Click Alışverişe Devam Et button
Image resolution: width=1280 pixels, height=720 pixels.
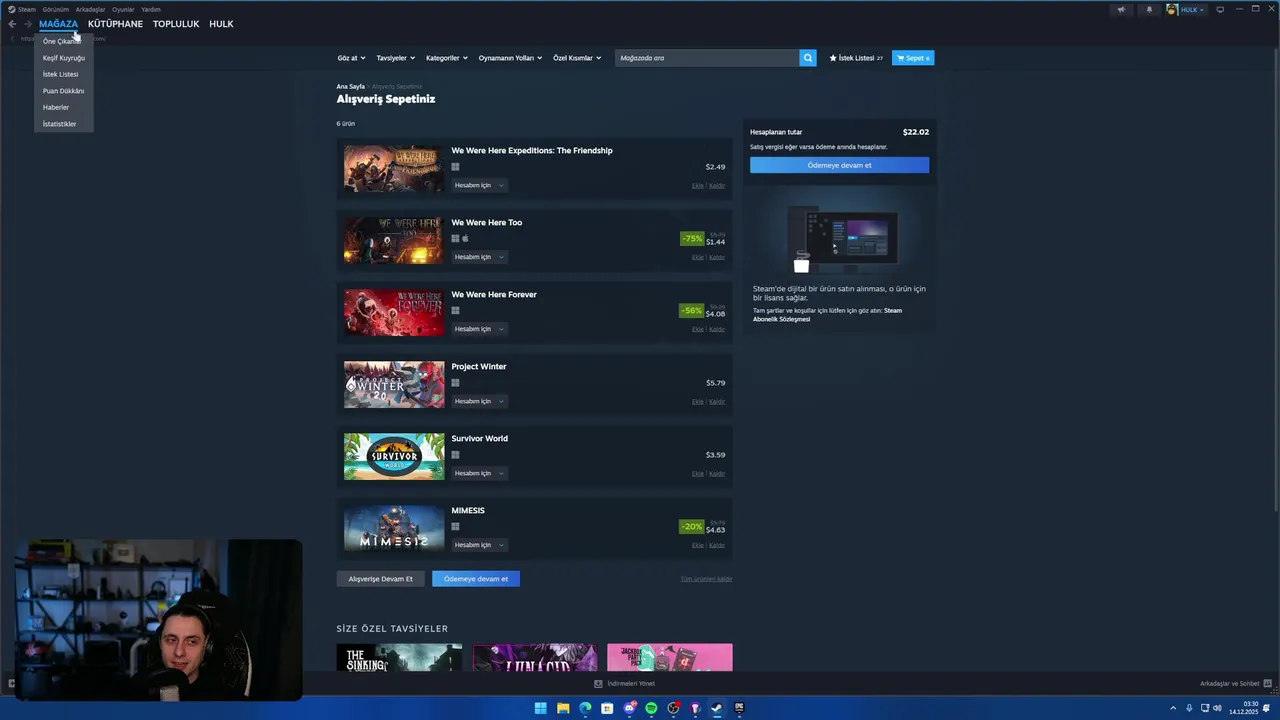(380, 579)
